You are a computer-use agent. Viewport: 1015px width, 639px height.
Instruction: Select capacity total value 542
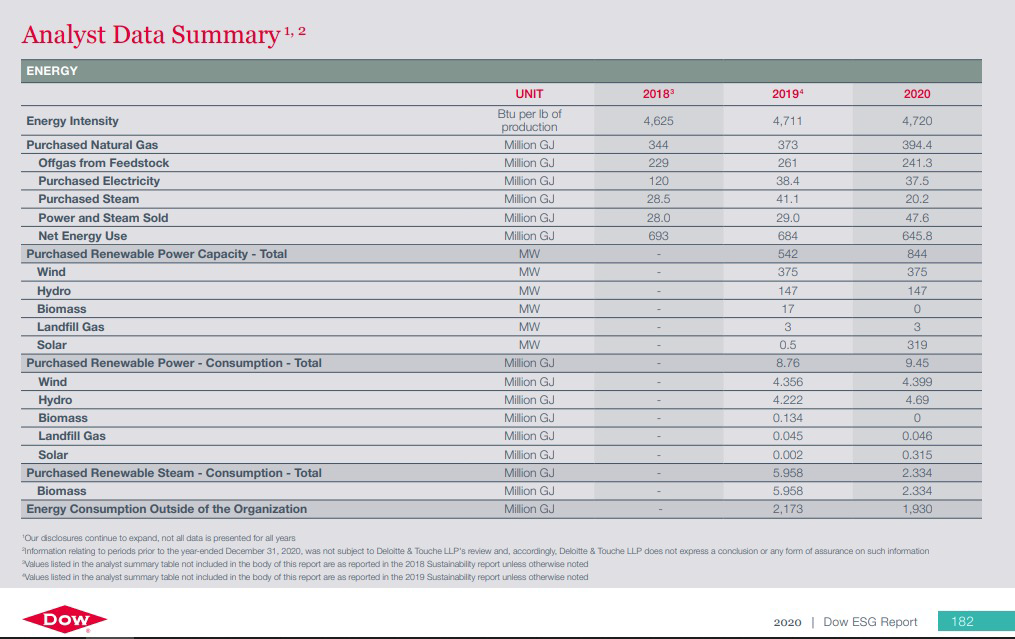(787, 254)
